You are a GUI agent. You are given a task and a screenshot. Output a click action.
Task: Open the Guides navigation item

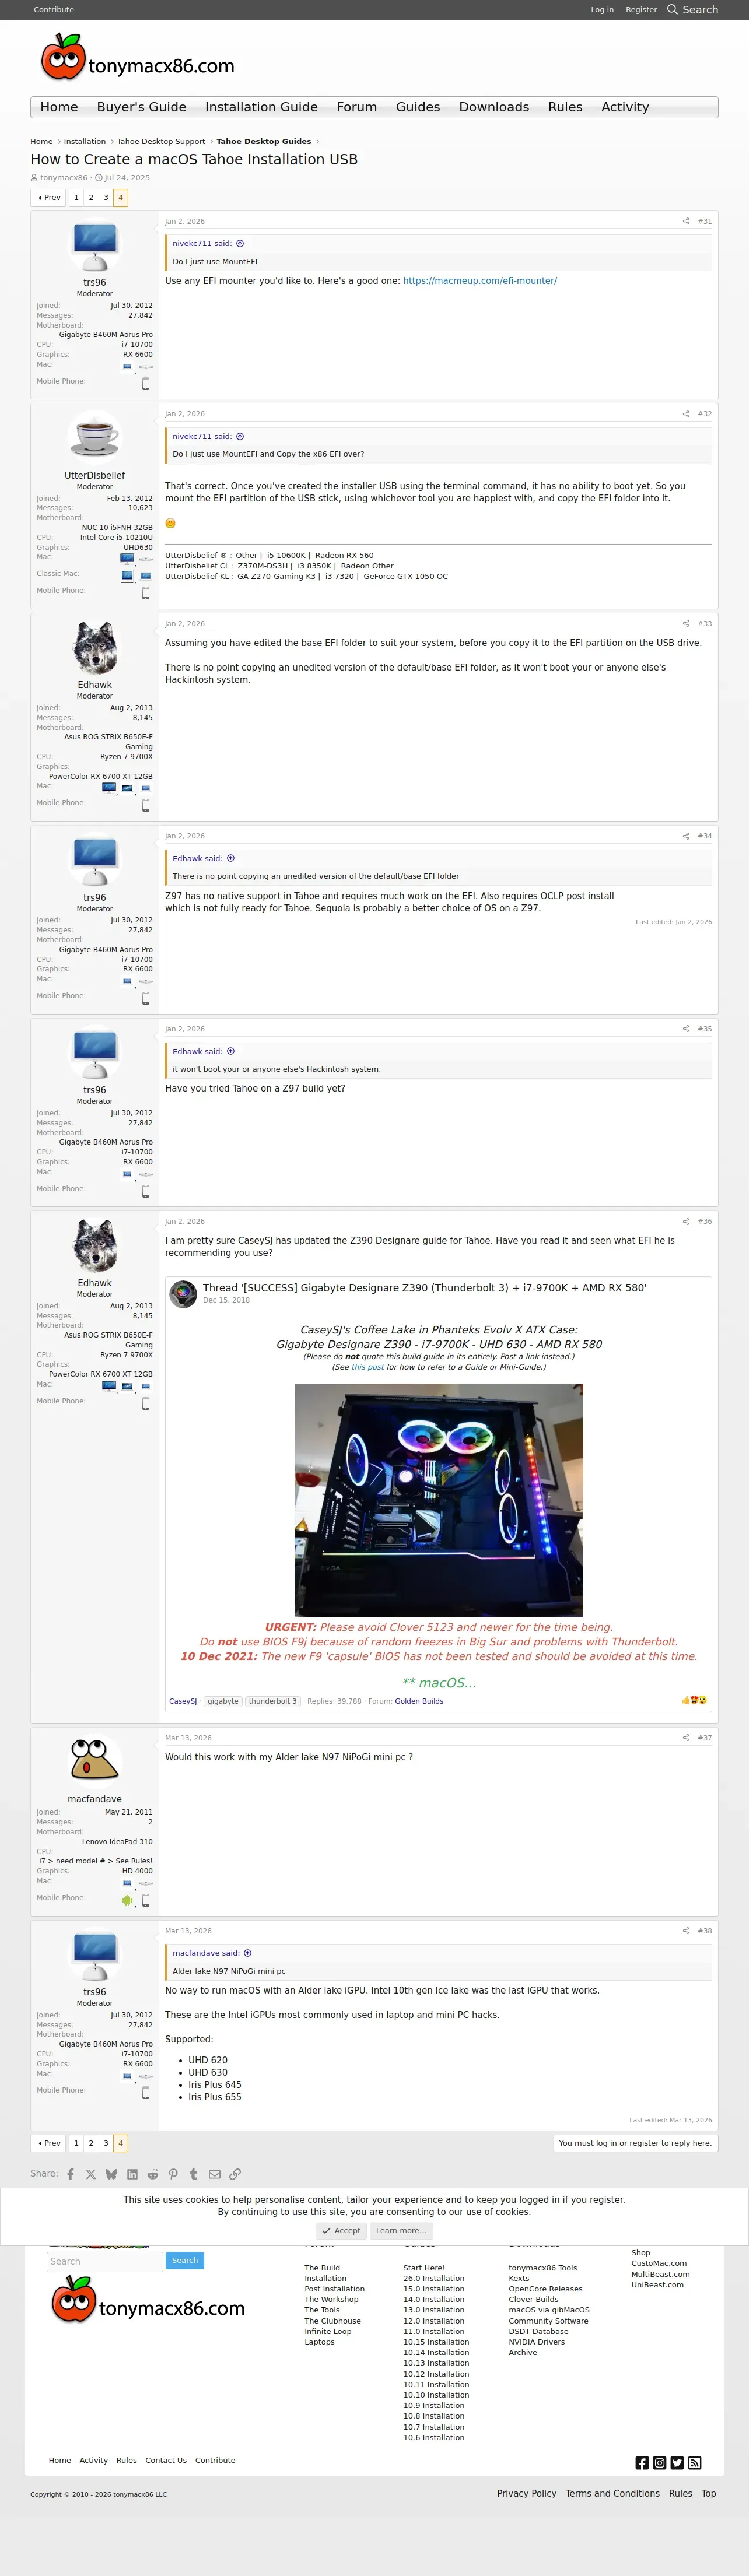click(418, 107)
